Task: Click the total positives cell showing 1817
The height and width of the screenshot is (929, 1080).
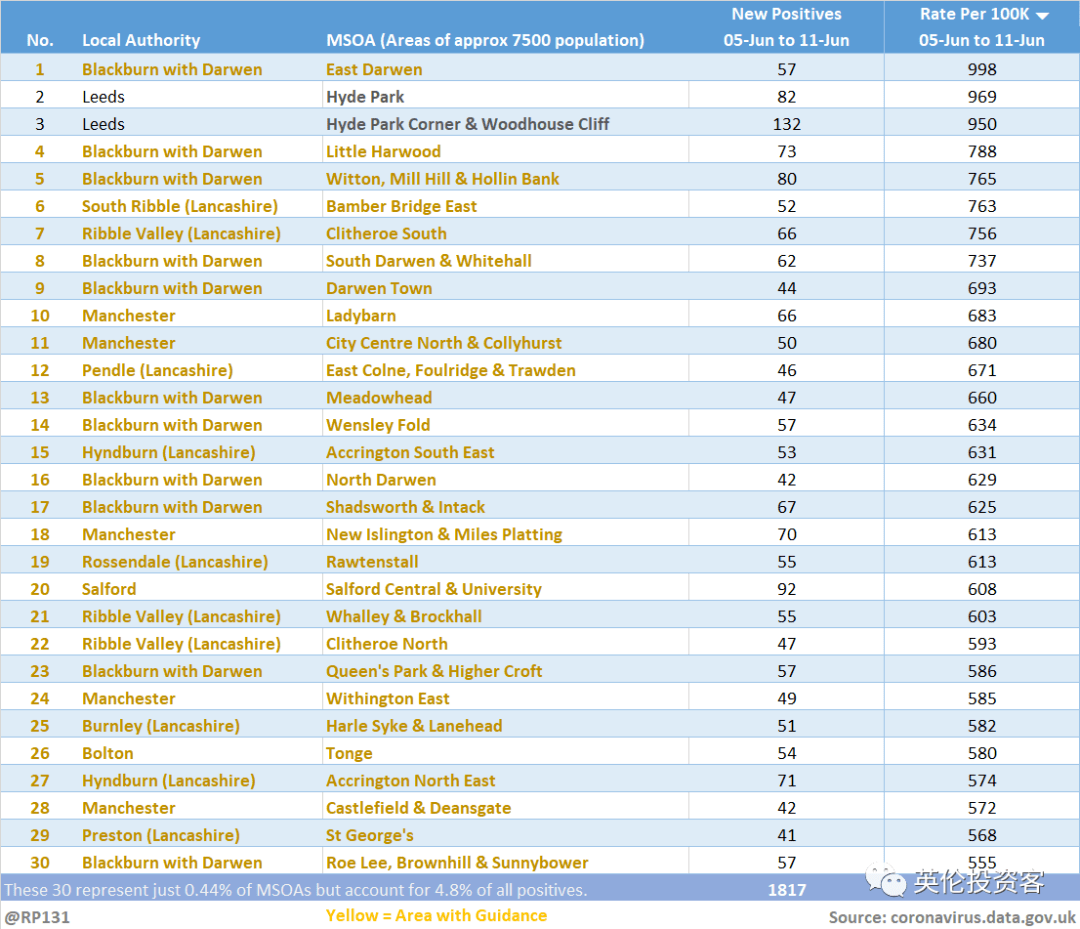Action: click(786, 889)
